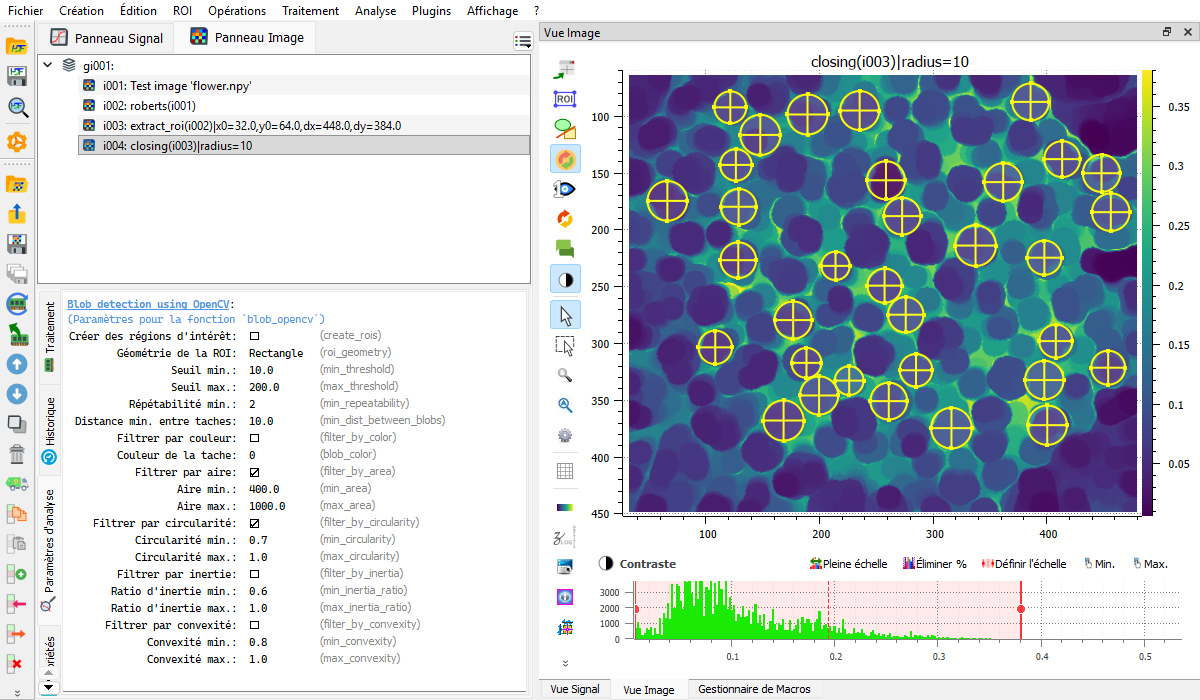
Task: Toggle the grid icon in image toolbar
Action: click(565, 471)
